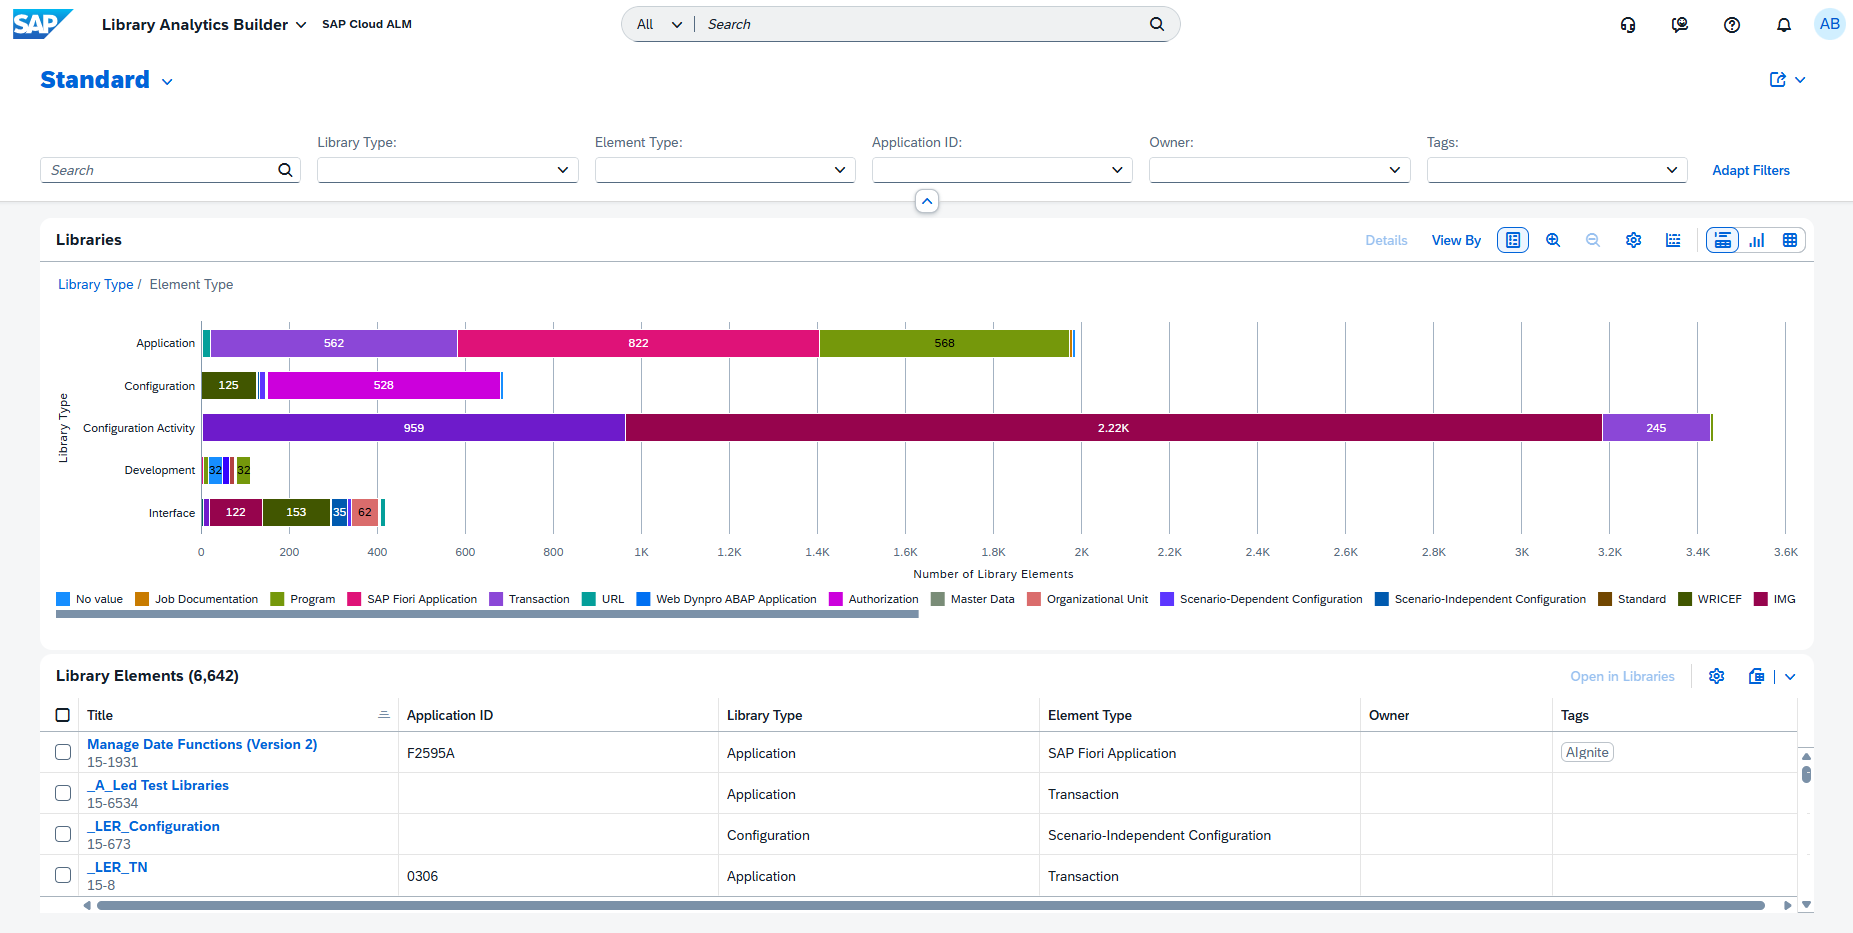
Task: Check the _LER_Configuration row checkbox
Action: coord(63,834)
